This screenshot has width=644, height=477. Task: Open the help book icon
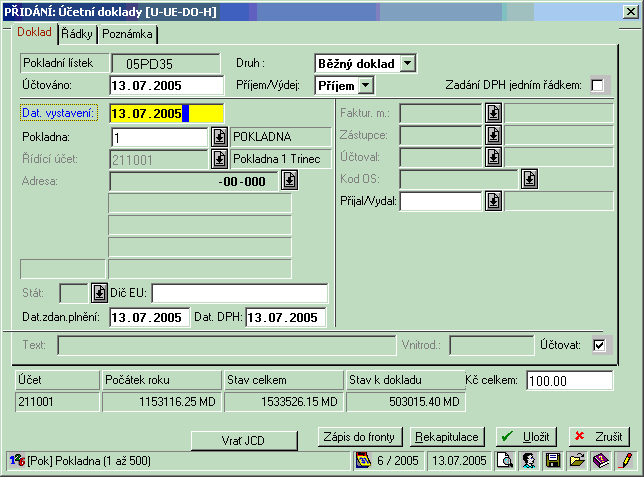click(x=601, y=461)
